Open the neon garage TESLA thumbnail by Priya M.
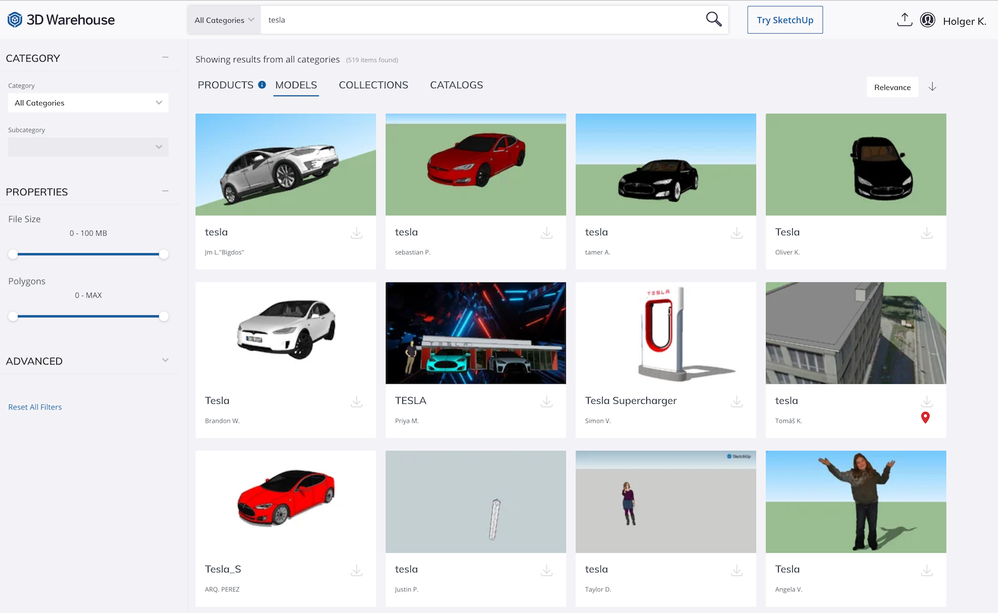 coord(475,333)
